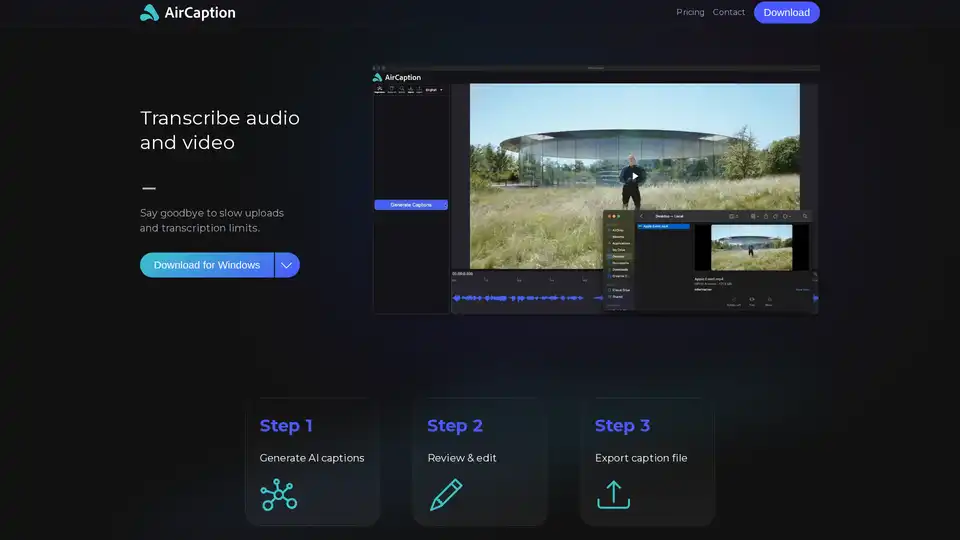The height and width of the screenshot is (540, 960).
Task: Open the Contact page
Action: pyautogui.click(x=728, y=13)
